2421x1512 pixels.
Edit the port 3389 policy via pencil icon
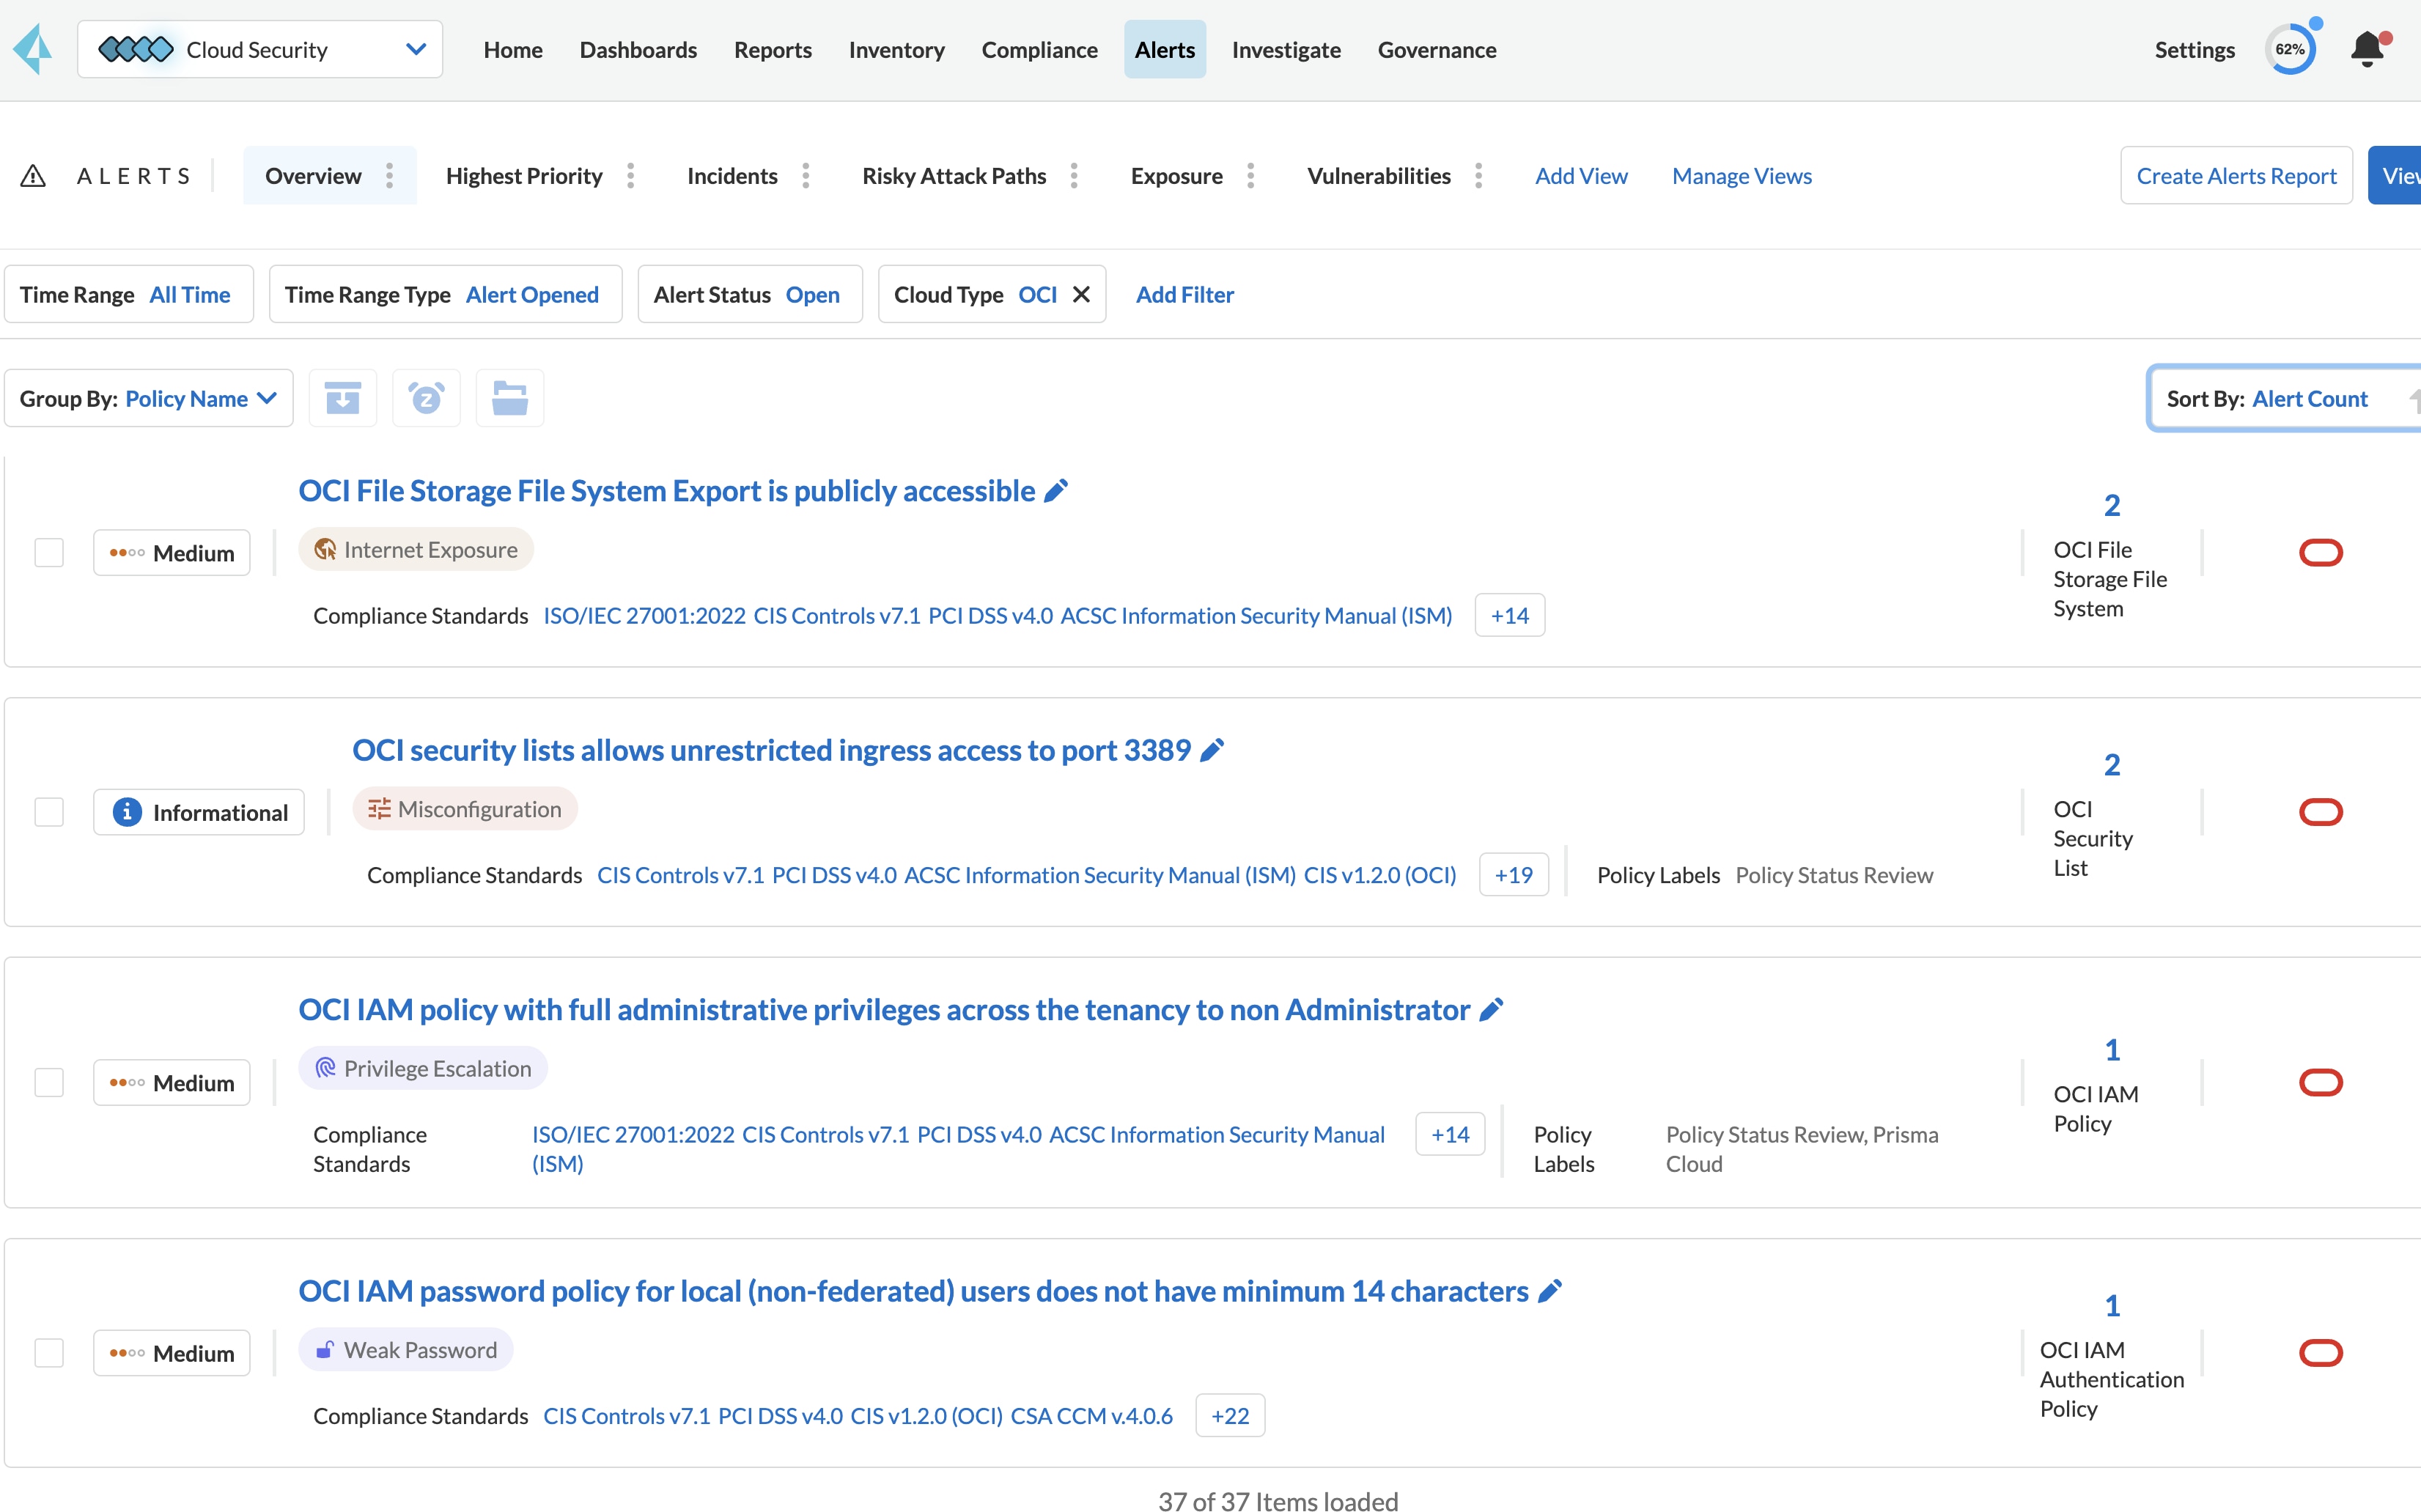(1213, 750)
